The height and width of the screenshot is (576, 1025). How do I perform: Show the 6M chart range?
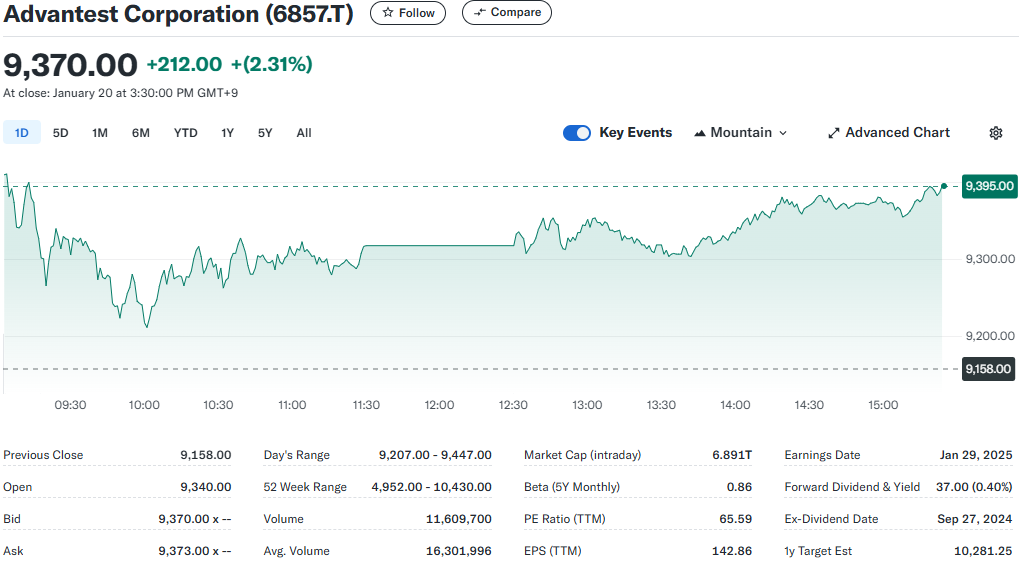140,133
